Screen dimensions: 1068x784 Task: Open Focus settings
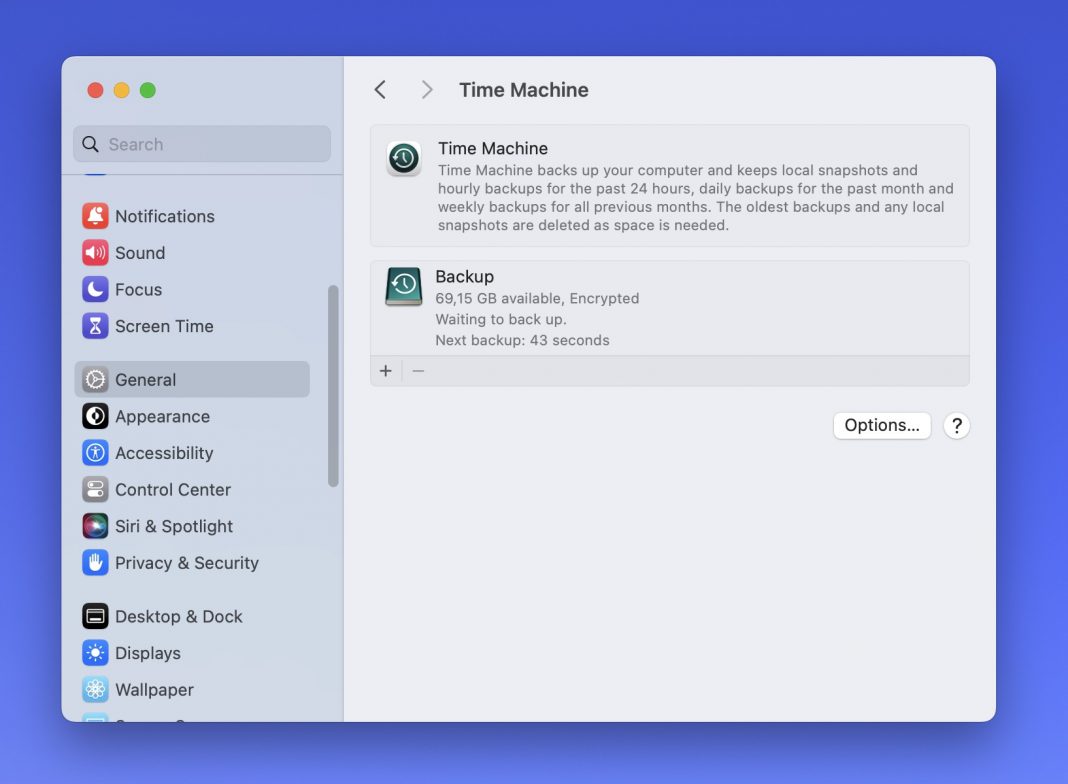(137, 290)
